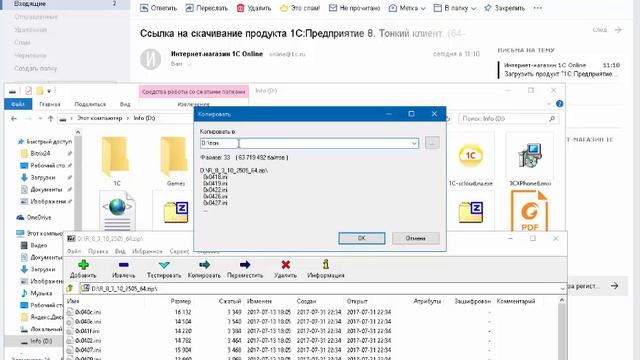Image resolution: width=640 pixels, height=360 pixels.
Task: Sort by Имя column in 7-Zip
Action: pos(73,301)
